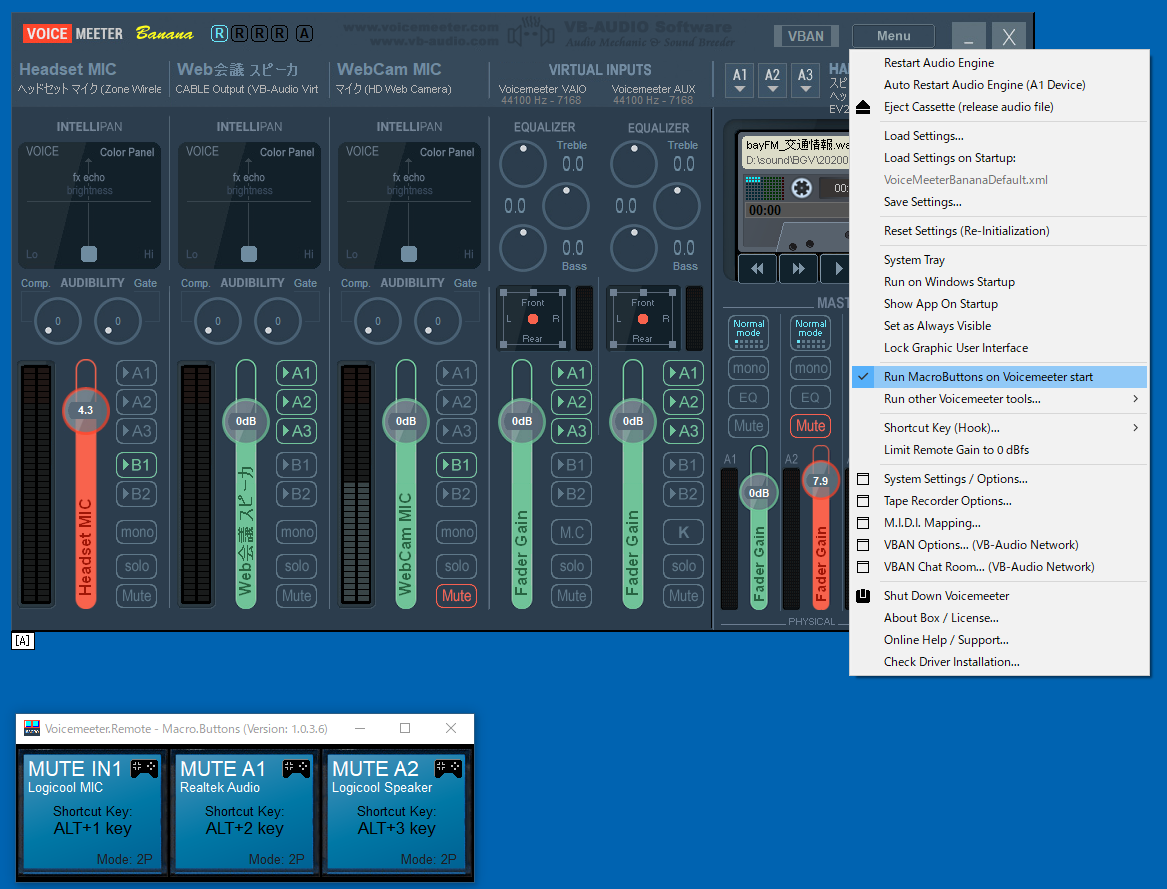1167x889 pixels.
Task: Click the A indicator in the title bar
Action: point(304,34)
